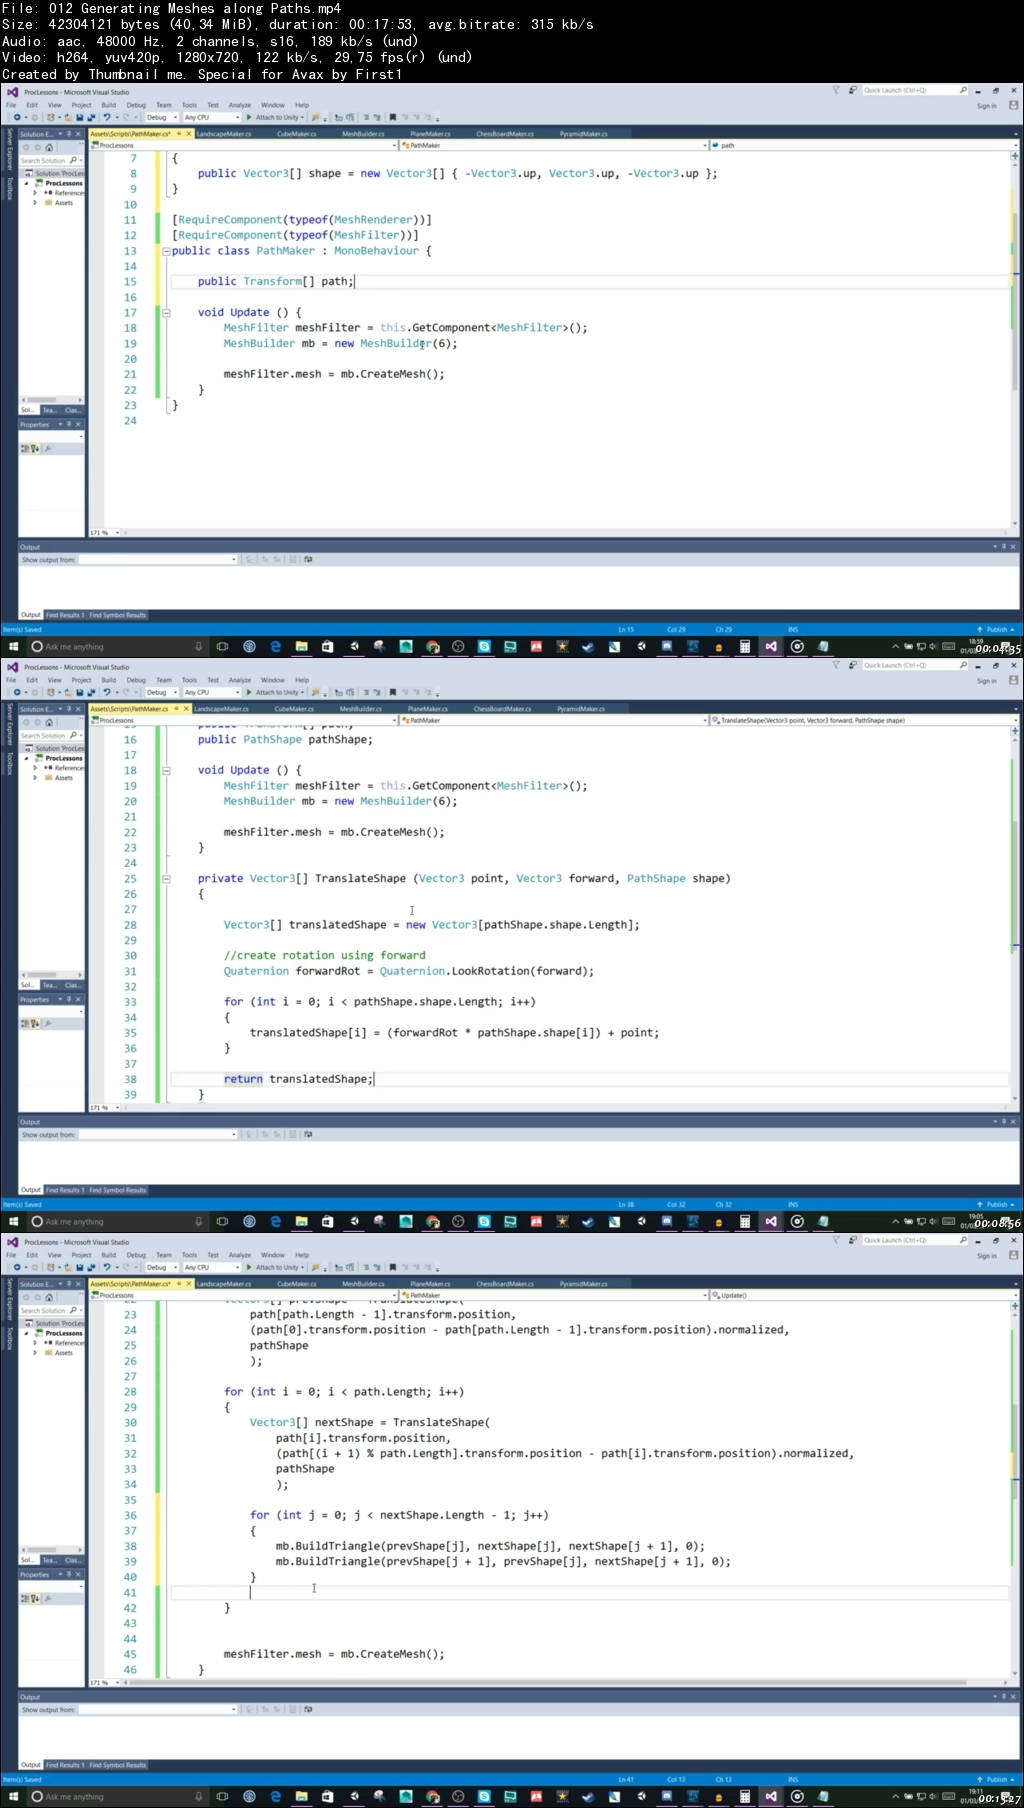
Task: Click Search Solution Explorer box in top screenshot
Action: 51,160
